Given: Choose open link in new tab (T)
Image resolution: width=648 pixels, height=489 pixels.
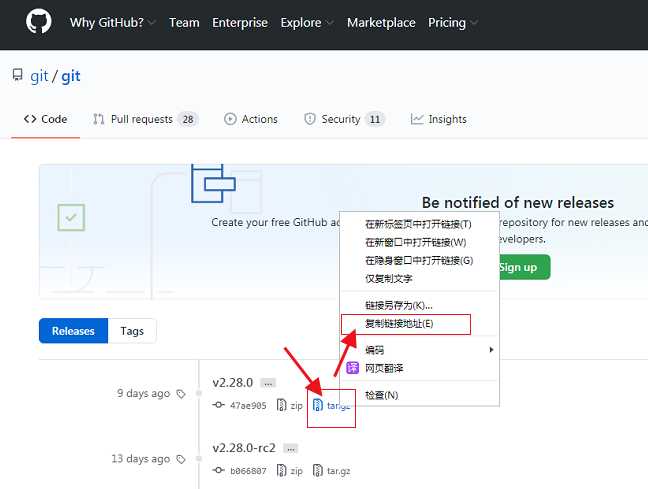Looking at the screenshot, I should click(418, 224).
